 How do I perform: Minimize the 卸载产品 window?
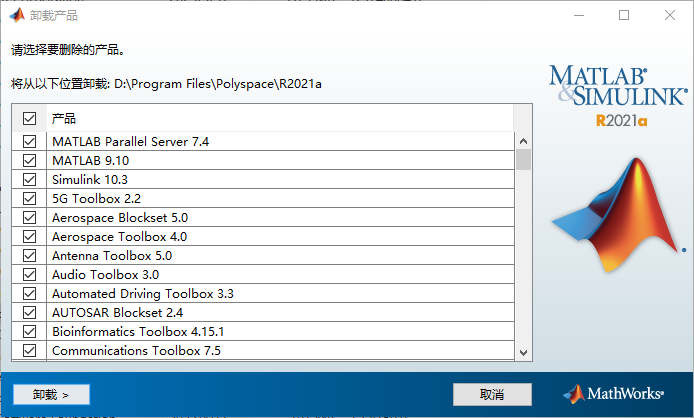[x=579, y=15]
